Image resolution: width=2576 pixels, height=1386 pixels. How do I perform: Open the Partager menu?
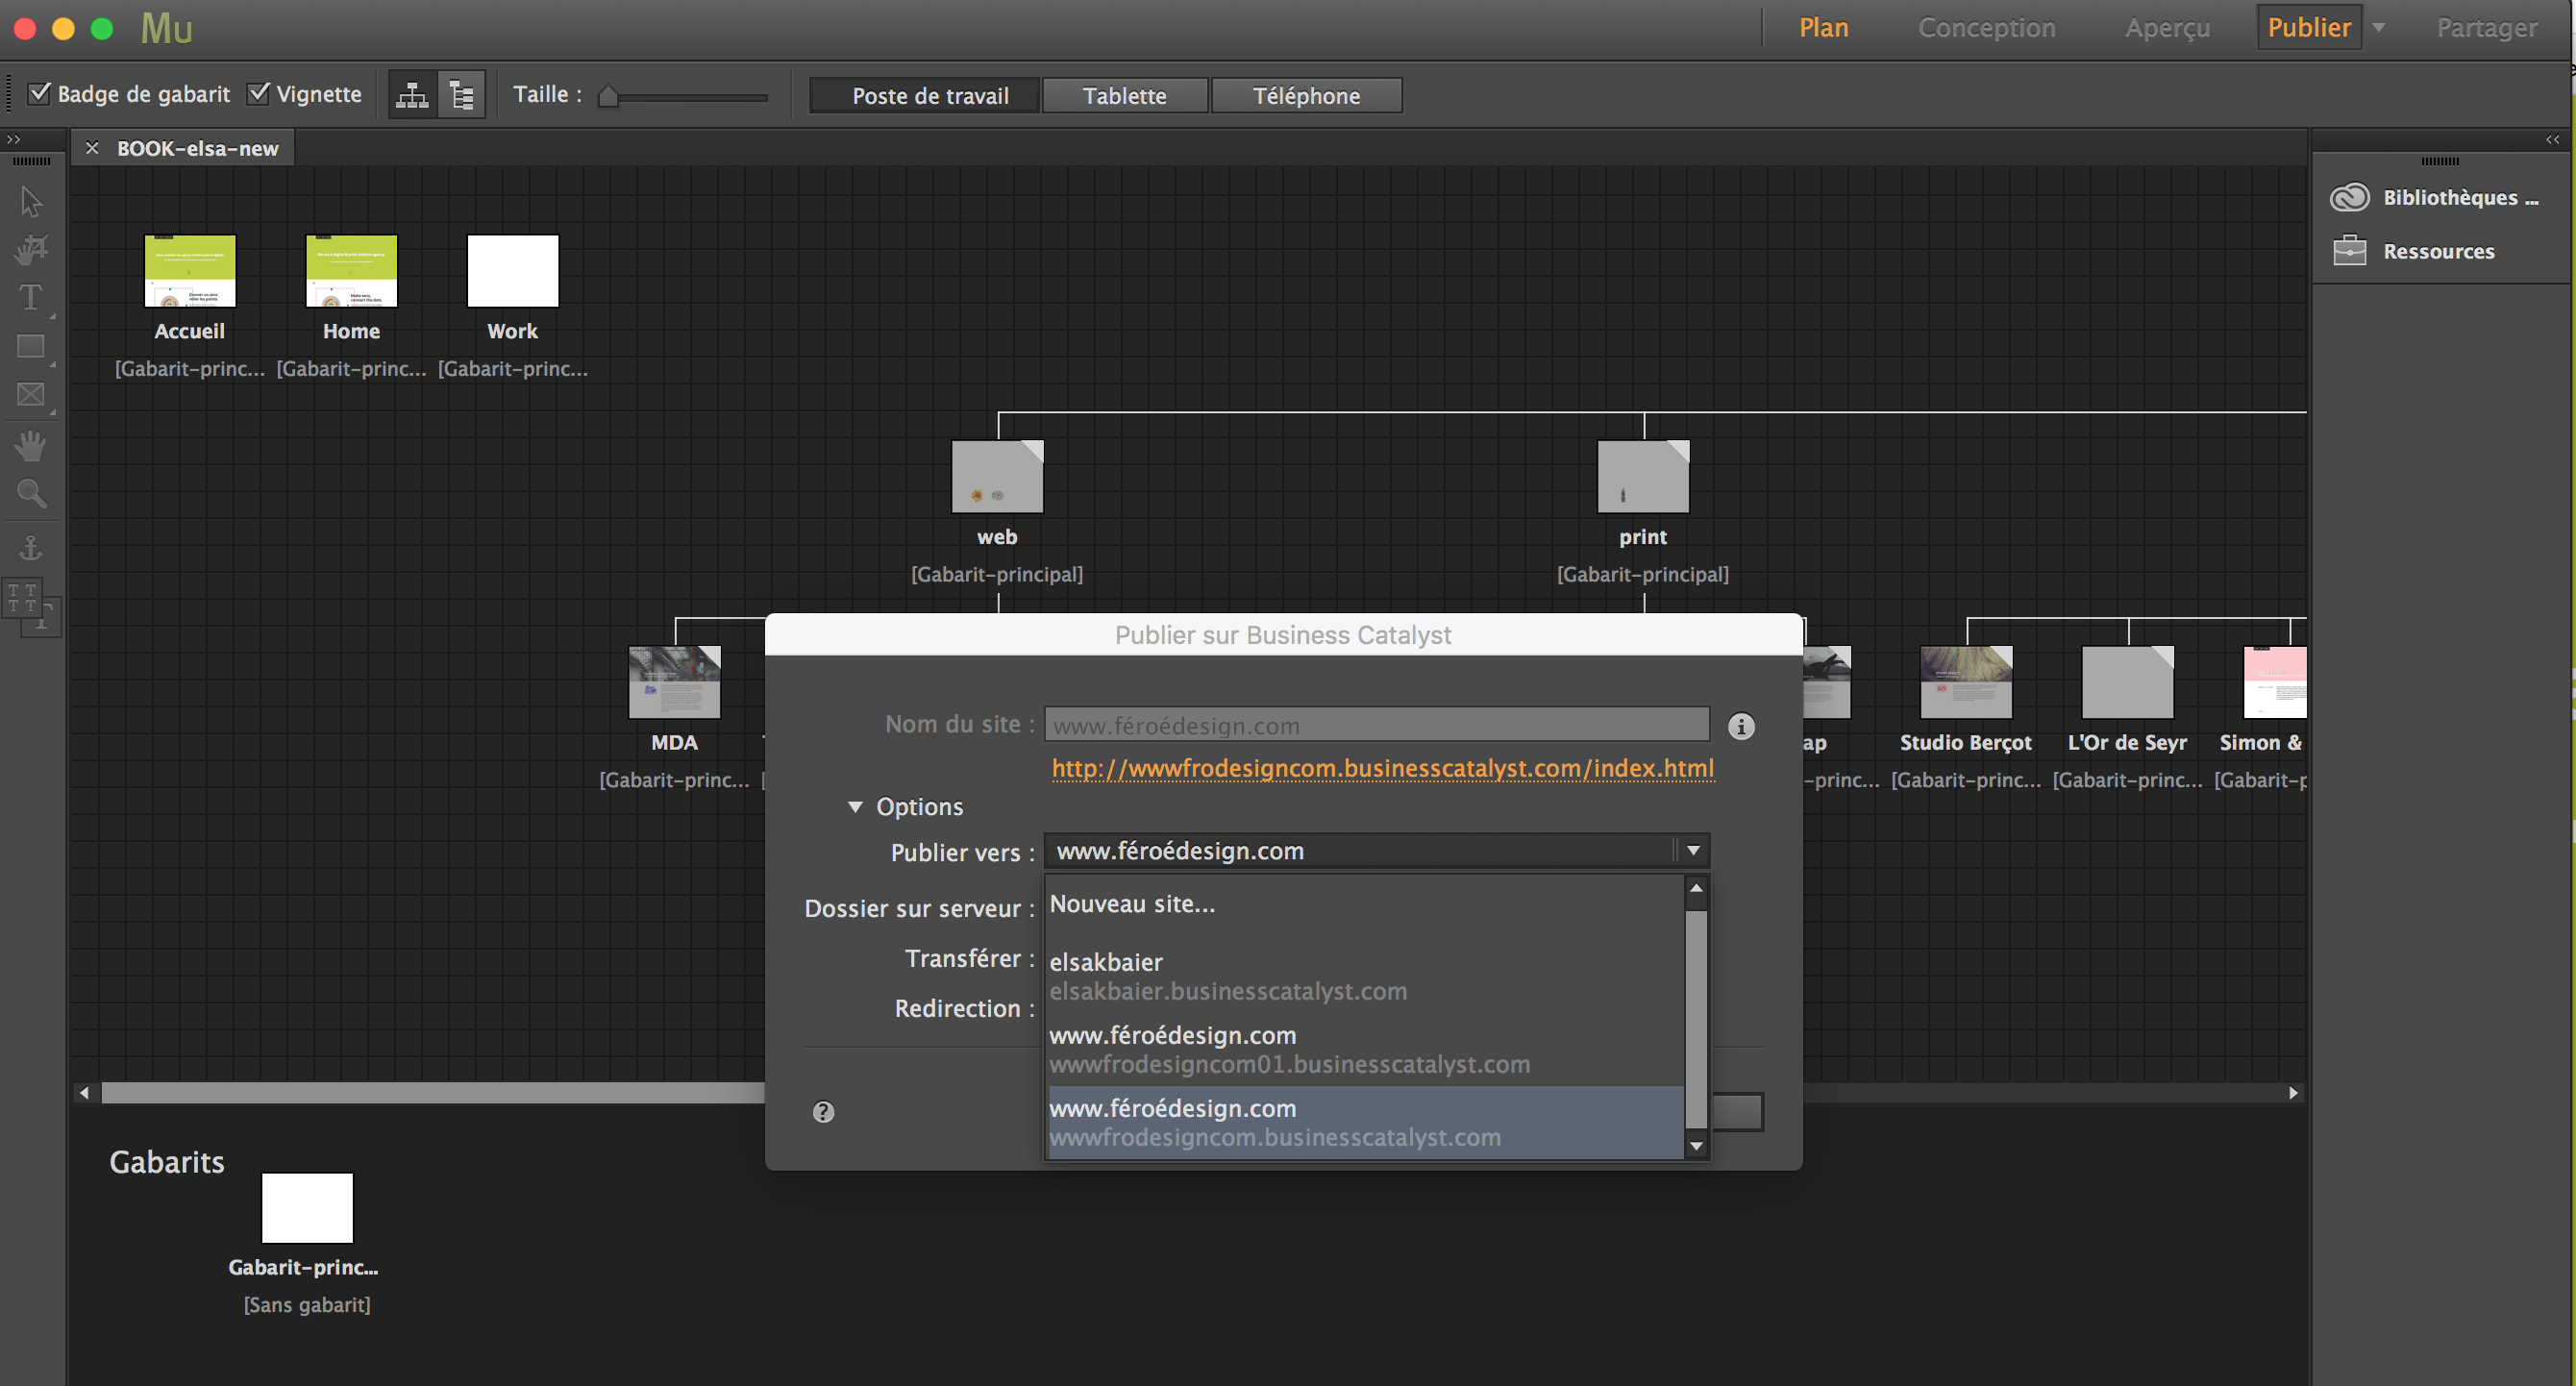(x=2486, y=28)
